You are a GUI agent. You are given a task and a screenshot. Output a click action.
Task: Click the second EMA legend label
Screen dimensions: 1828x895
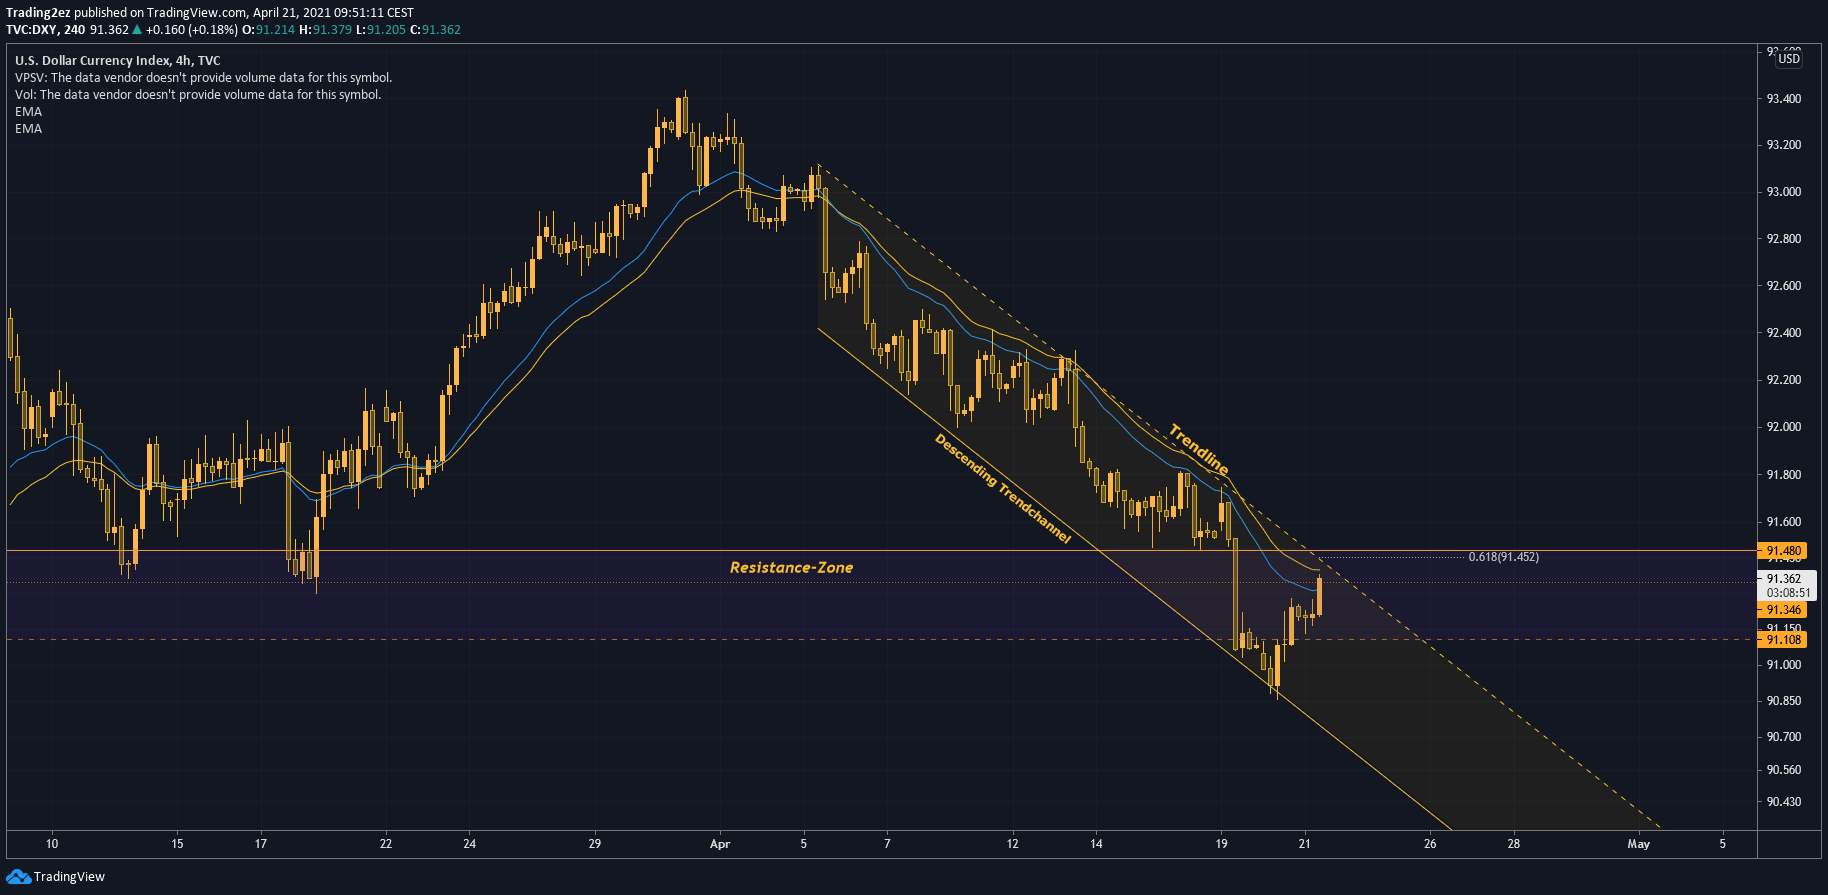[28, 129]
